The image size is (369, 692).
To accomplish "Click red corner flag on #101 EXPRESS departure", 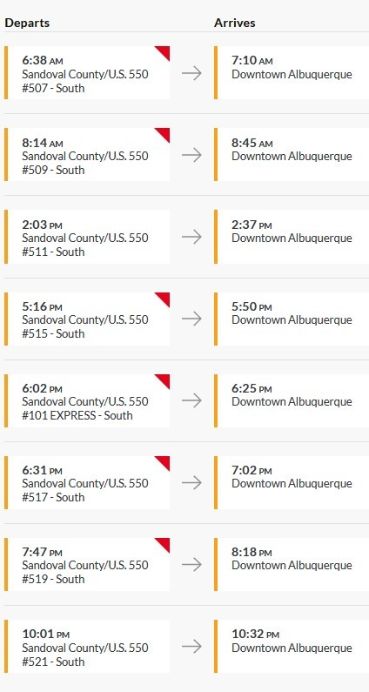I will pos(164,380).
